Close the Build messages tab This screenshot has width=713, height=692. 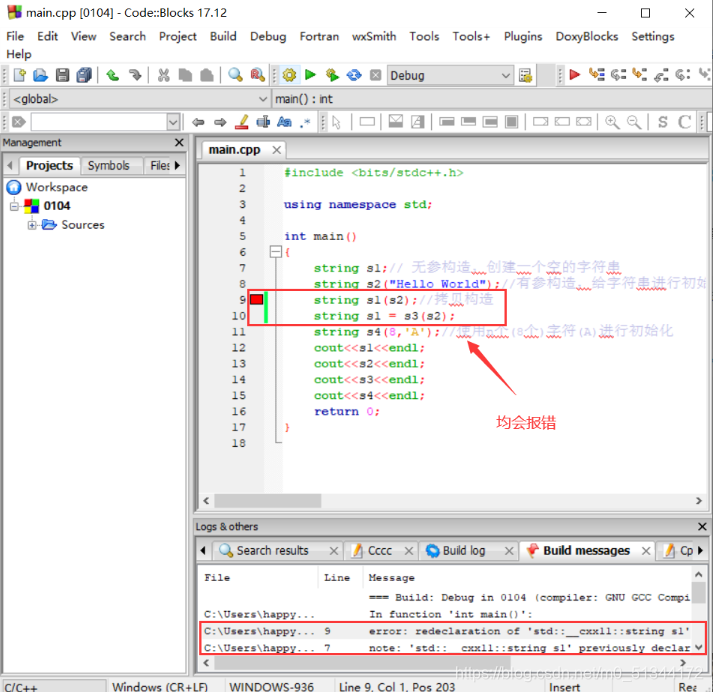tap(645, 551)
